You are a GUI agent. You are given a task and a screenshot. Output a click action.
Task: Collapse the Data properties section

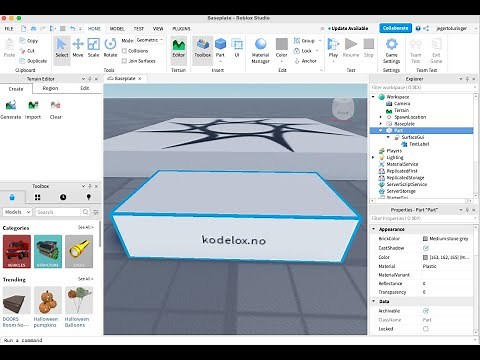[374, 301]
